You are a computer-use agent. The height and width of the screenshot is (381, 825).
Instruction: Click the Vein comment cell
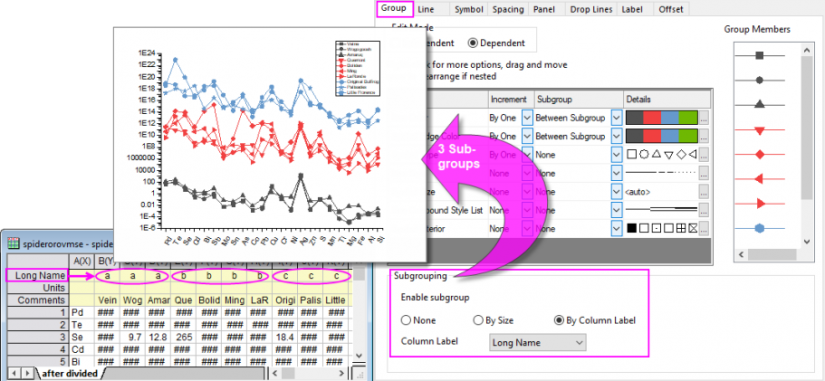[x=108, y=300]
